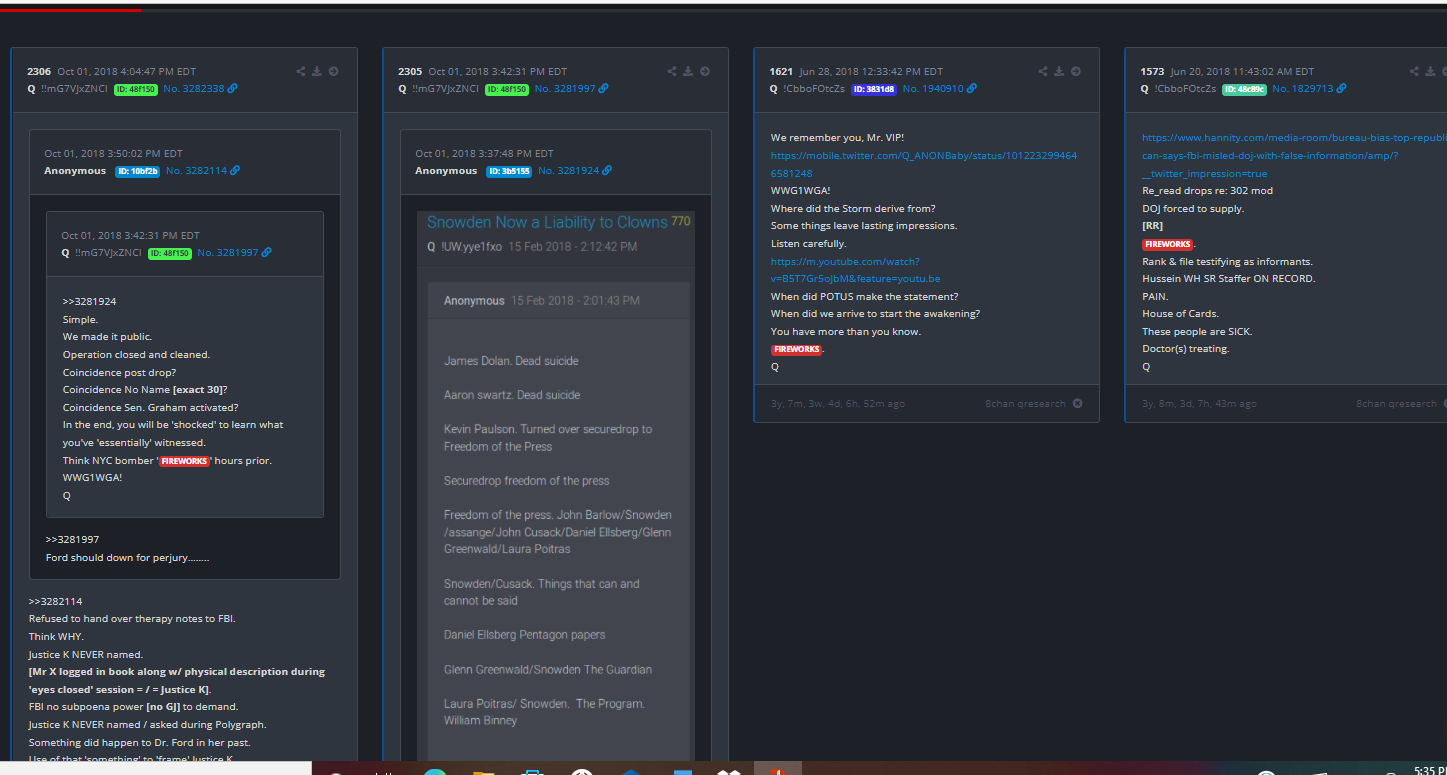Screen dimensions: 1447x775
Task: Click FIREWORKS tag in post 1573
Action: (x=1167, y=244)
